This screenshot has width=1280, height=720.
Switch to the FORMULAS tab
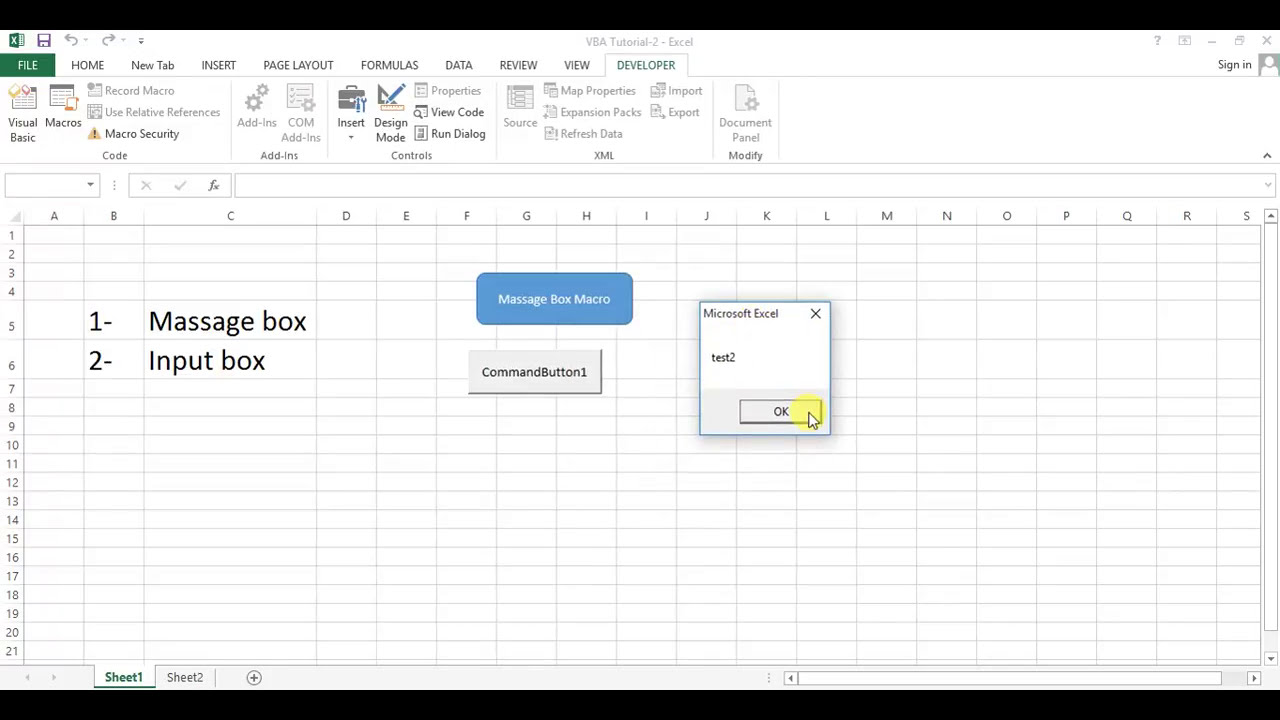pos(389,65)
